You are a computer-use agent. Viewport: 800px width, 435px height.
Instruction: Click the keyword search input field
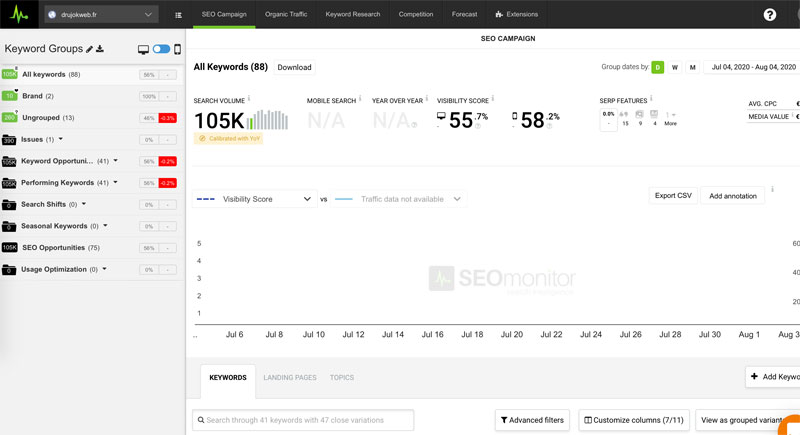point(303,420)
